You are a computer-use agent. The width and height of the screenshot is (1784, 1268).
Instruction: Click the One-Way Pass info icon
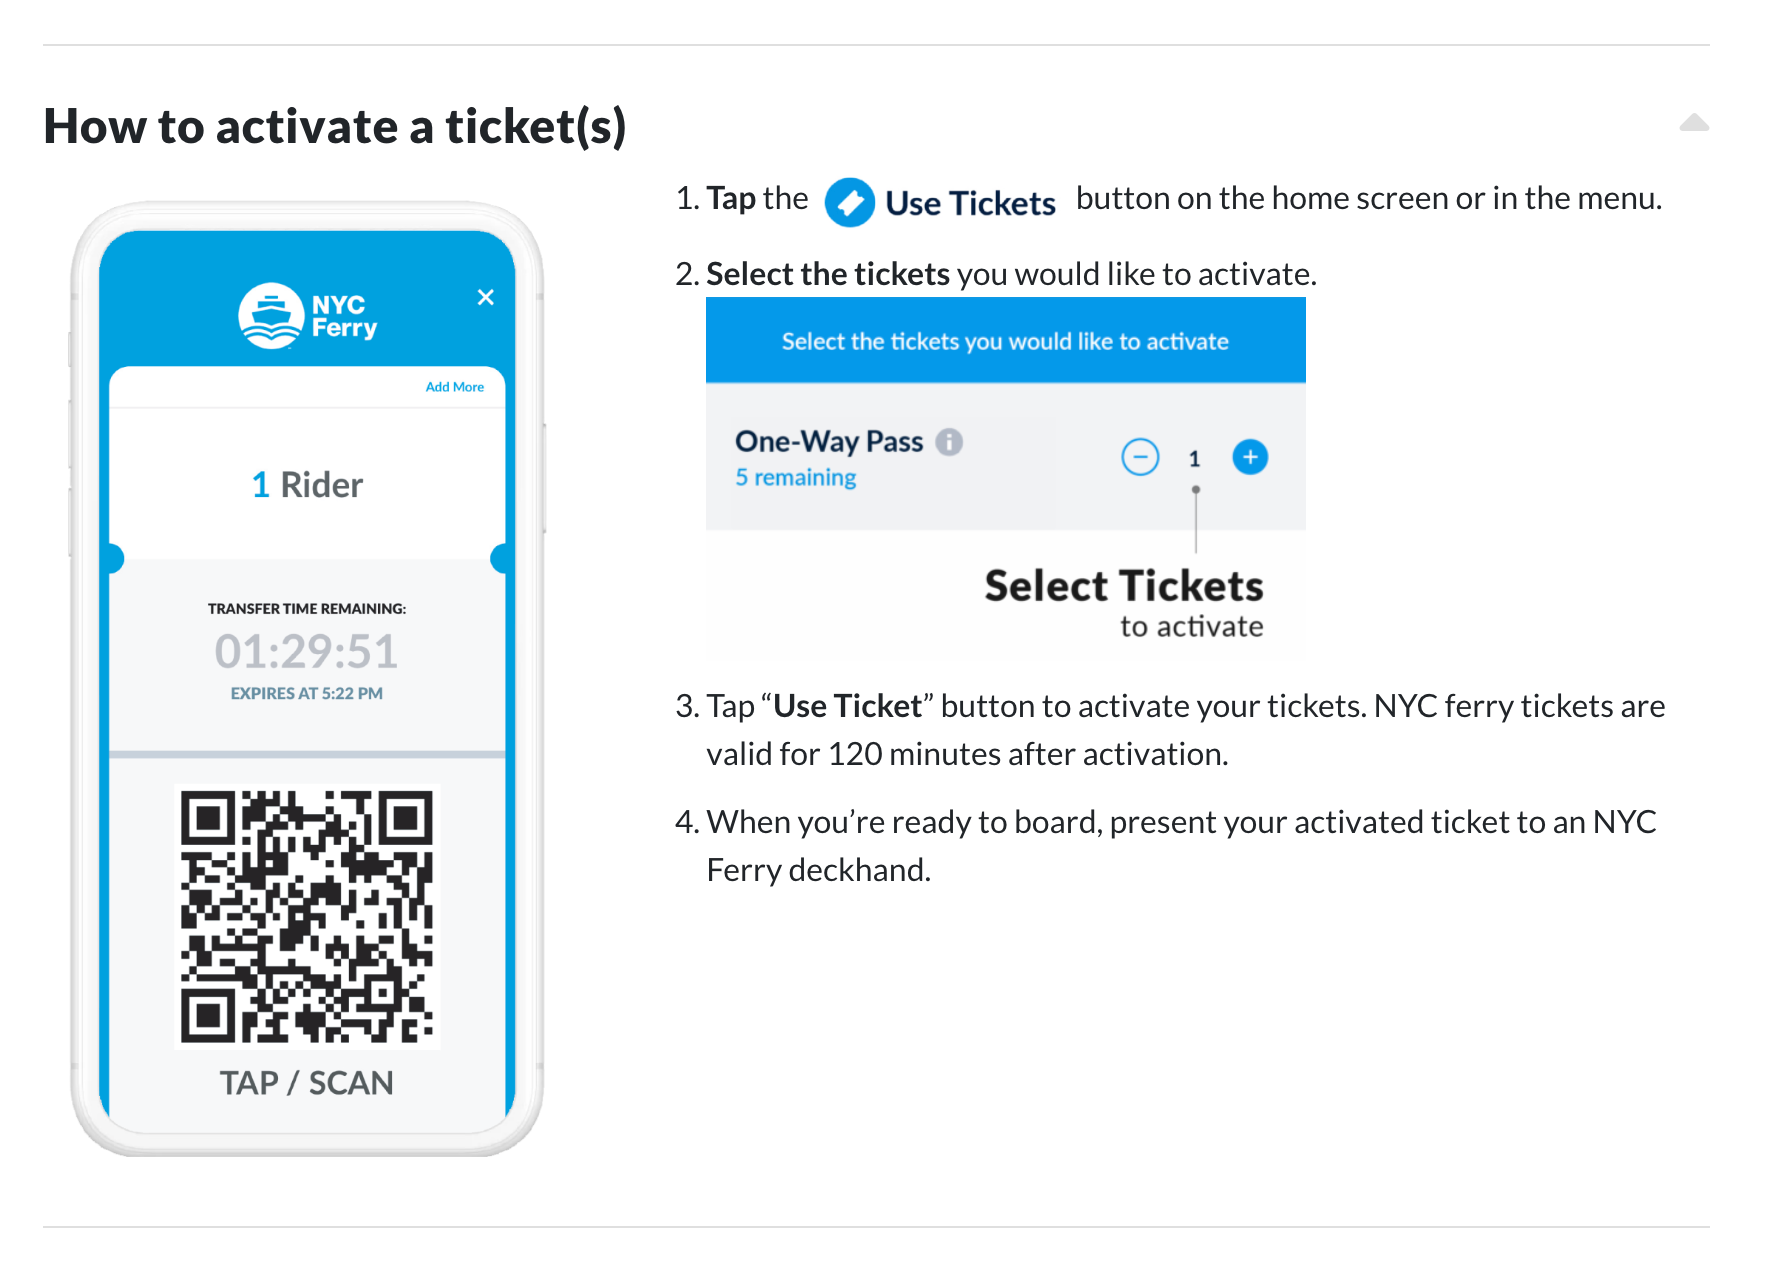tap(949, 441)
